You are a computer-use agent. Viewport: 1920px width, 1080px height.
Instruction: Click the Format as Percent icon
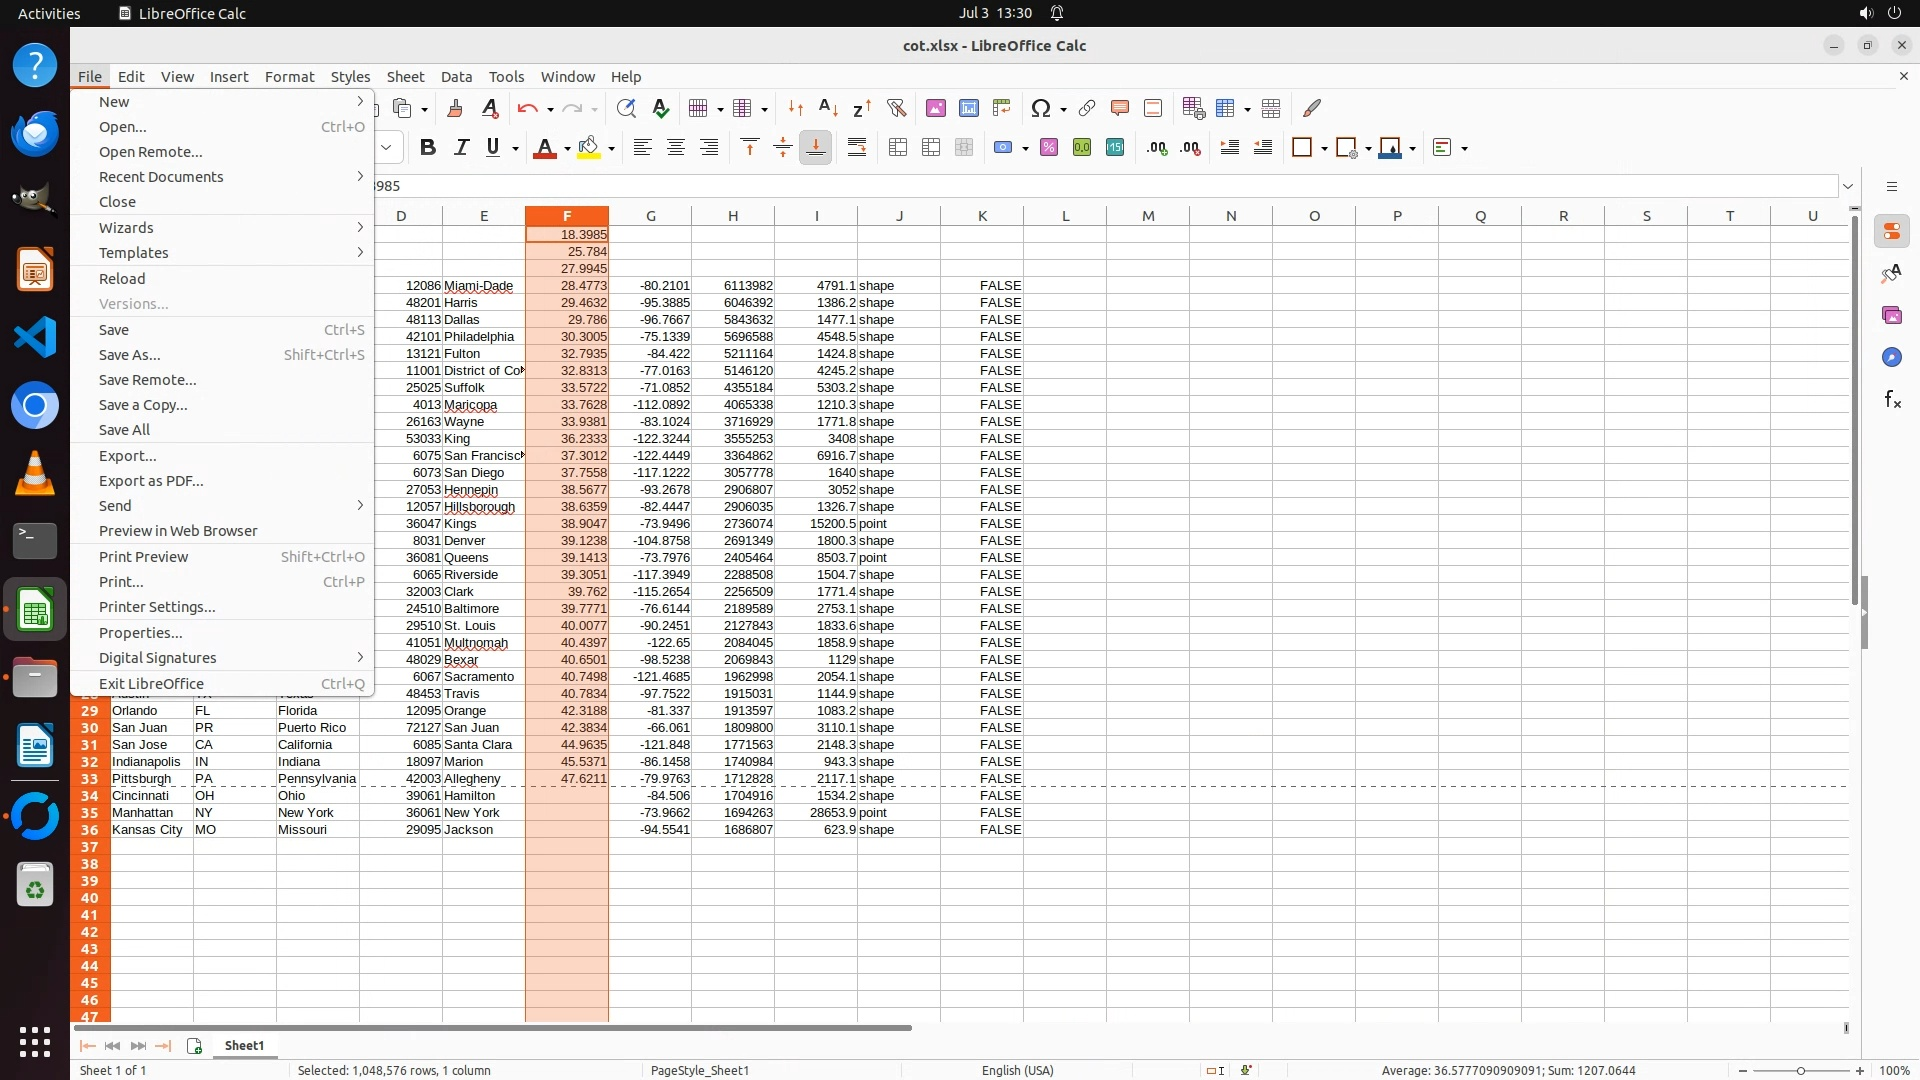click(x=1049, y=148)
